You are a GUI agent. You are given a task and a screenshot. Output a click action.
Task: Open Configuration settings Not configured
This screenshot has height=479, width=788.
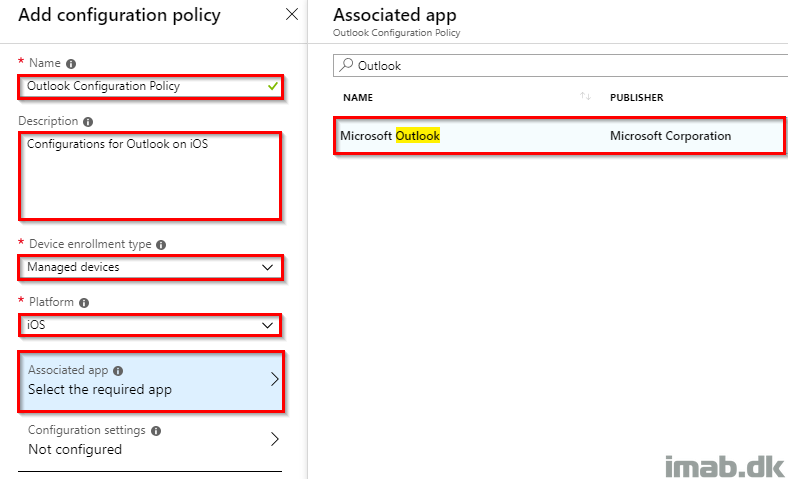pyautogui.click(x=150, y=440)
